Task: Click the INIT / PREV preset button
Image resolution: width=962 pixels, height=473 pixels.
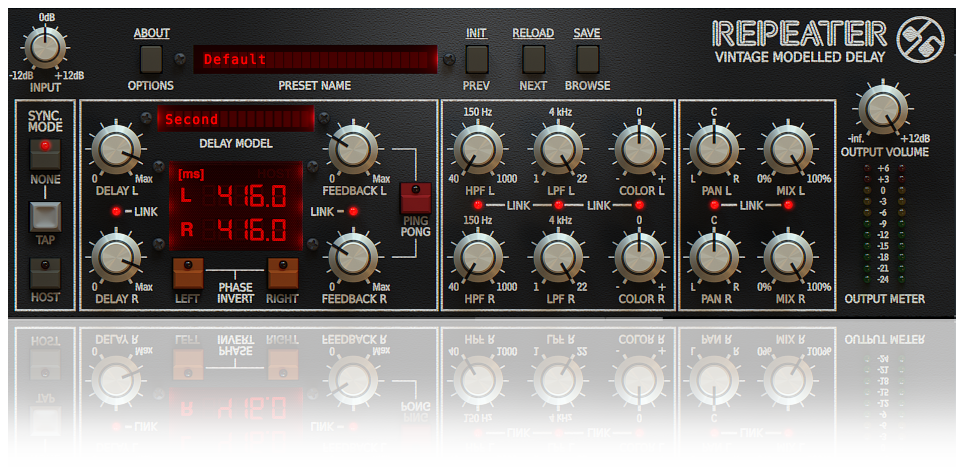Action: coord(477,59)
